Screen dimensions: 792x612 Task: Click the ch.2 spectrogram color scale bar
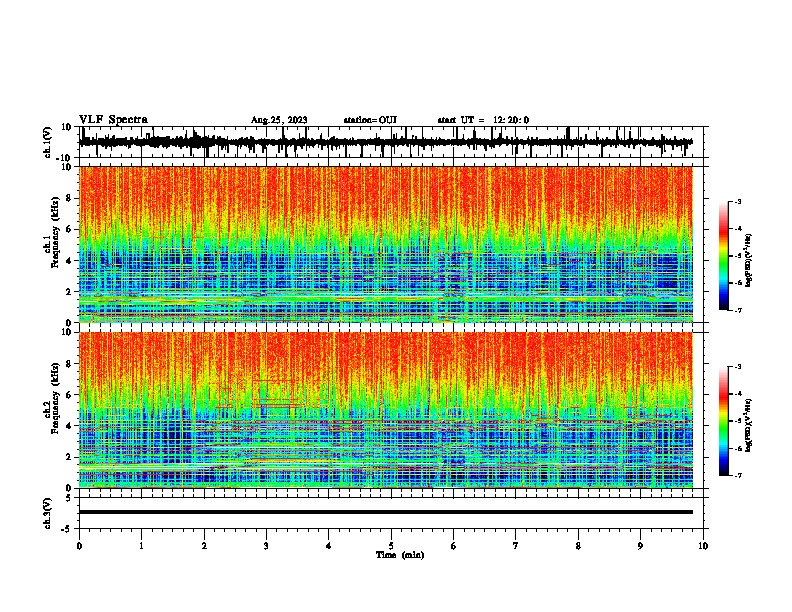click(724, 421)
